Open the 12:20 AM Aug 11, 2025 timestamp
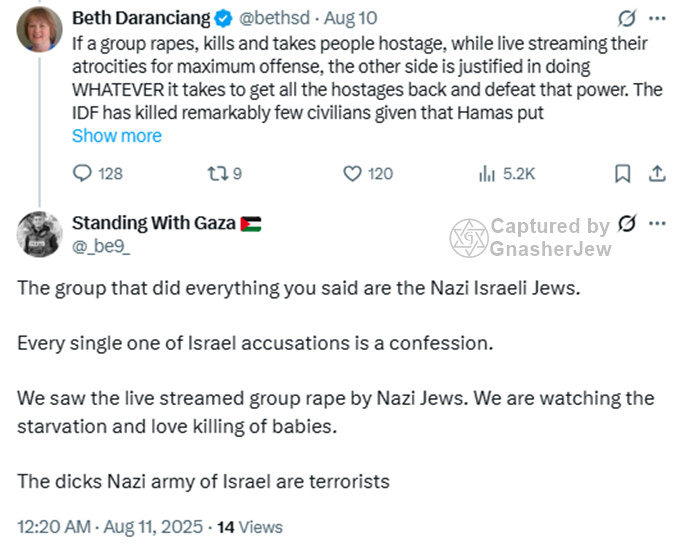Viewport: 680px width, 551px height. [110, 526]
